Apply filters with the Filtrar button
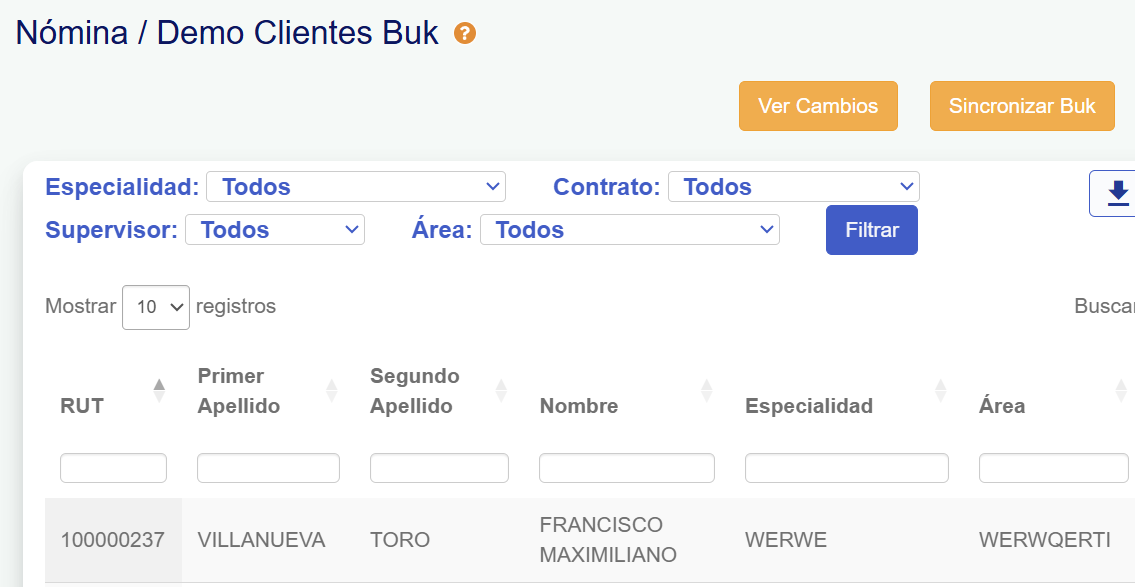The height and width of the screenshot is (587, 1135). [871, 230]
